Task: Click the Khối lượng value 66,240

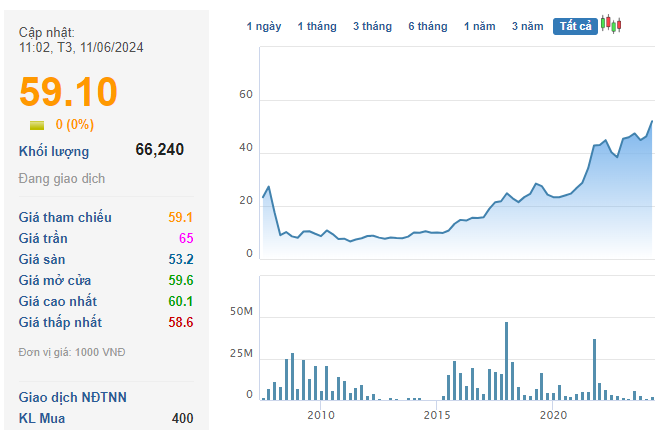Action: [x=159, y=150]
